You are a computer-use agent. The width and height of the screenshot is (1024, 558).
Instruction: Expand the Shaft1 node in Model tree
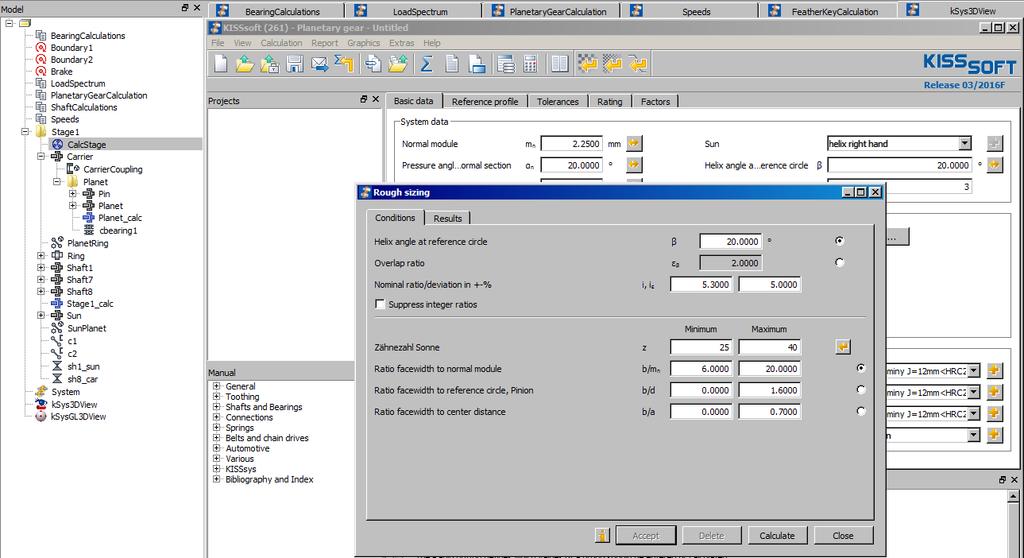pos(40,268)
